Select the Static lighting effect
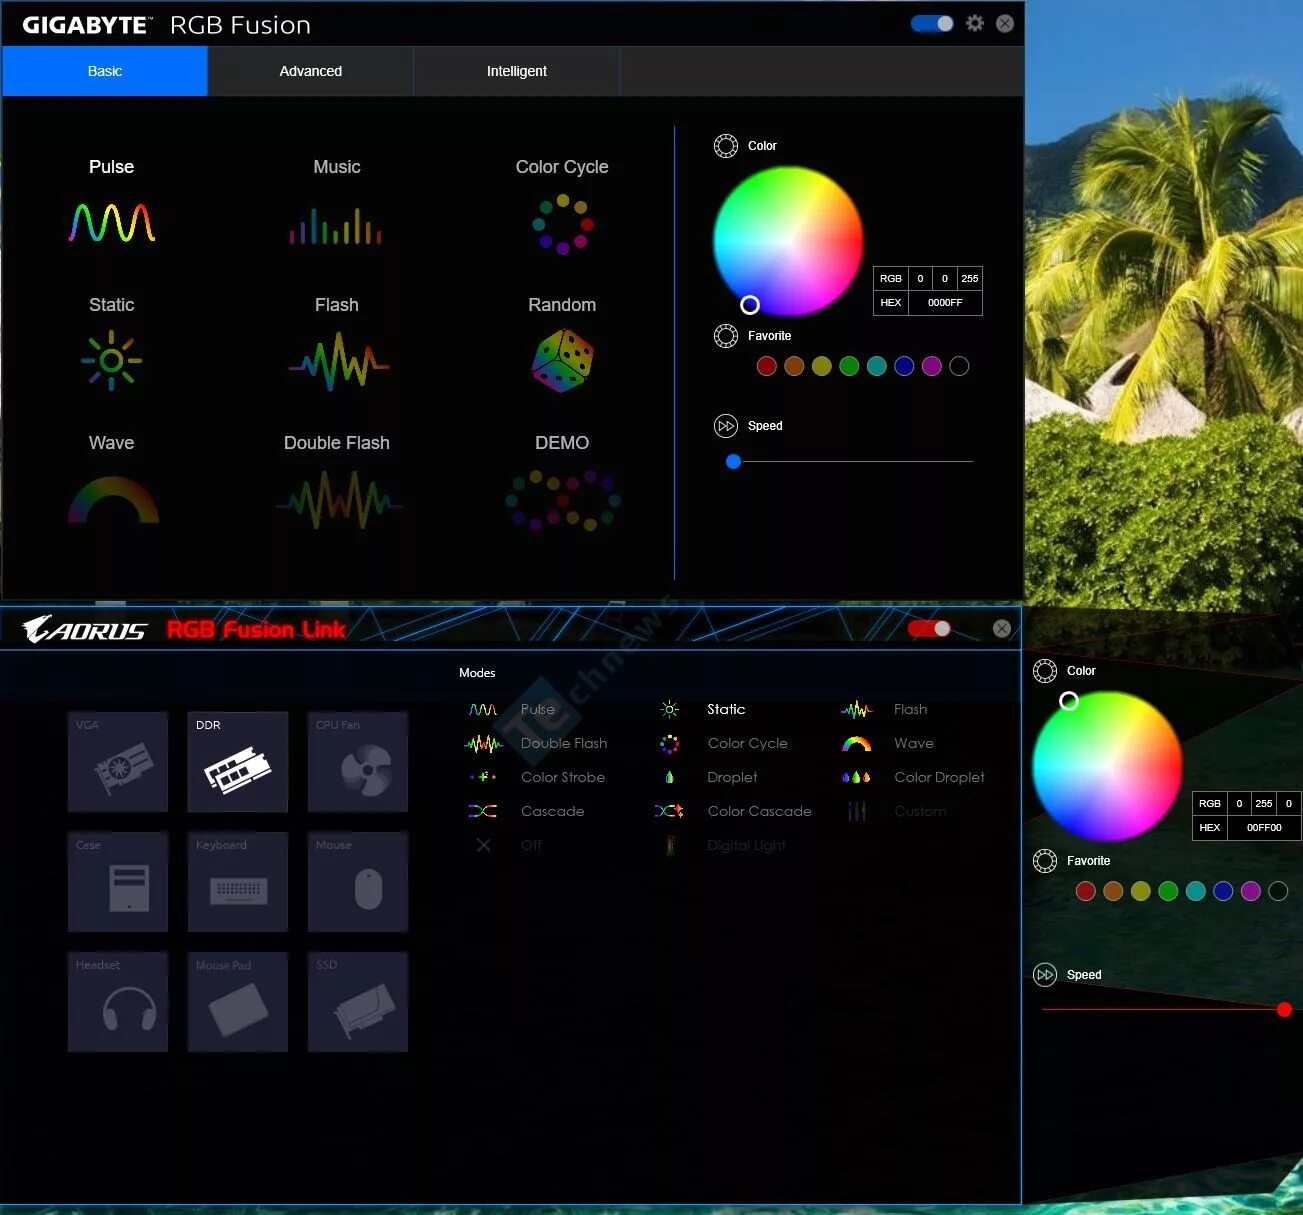Screen dimensions: 1303x1215 111,360
